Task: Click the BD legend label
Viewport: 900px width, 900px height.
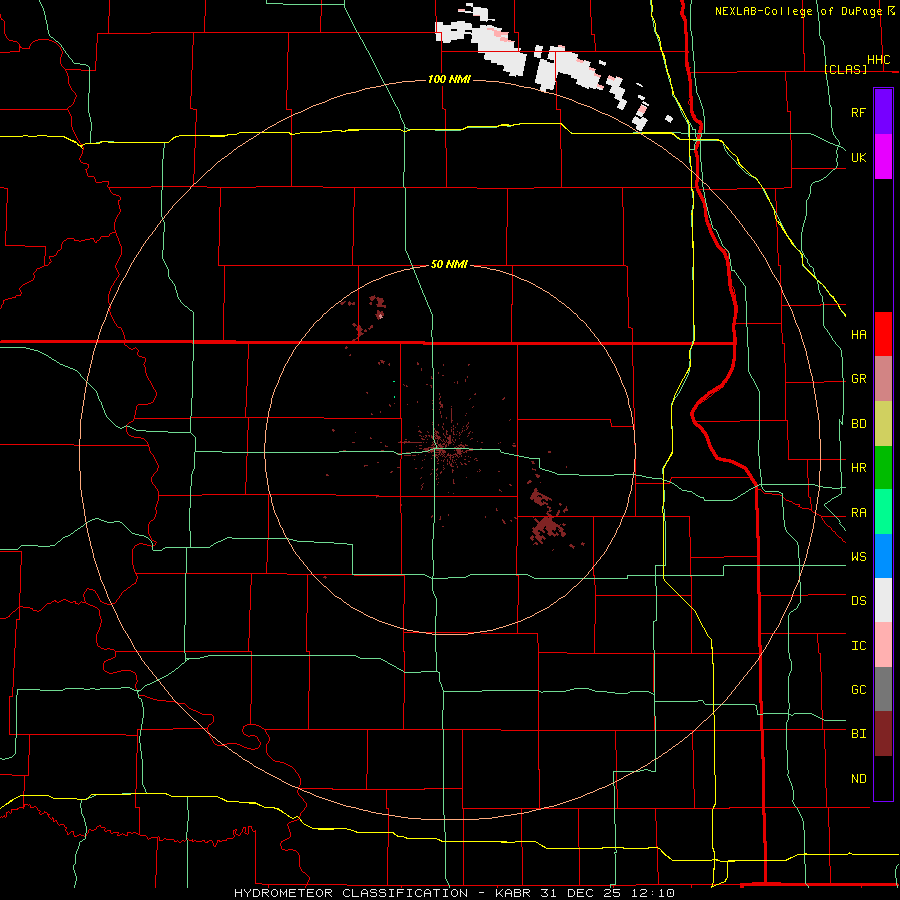Action: point(858,424)
